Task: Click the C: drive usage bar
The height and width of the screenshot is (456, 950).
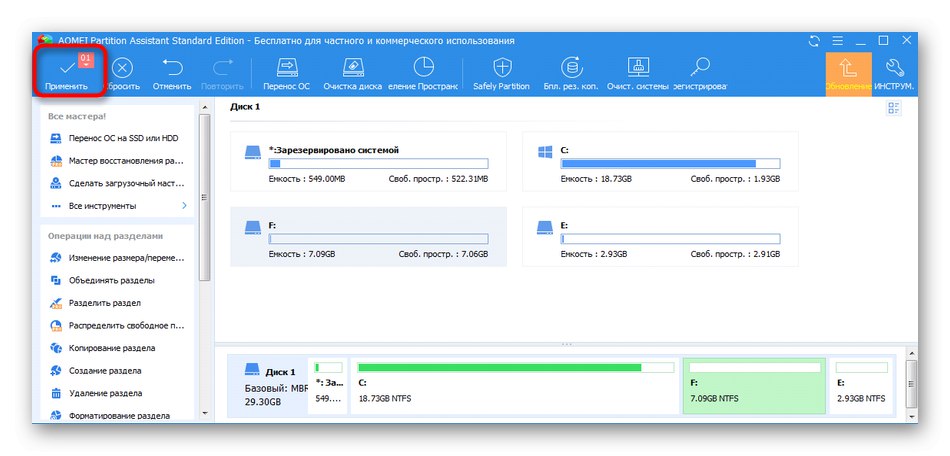Action: (x=670, y=164)
